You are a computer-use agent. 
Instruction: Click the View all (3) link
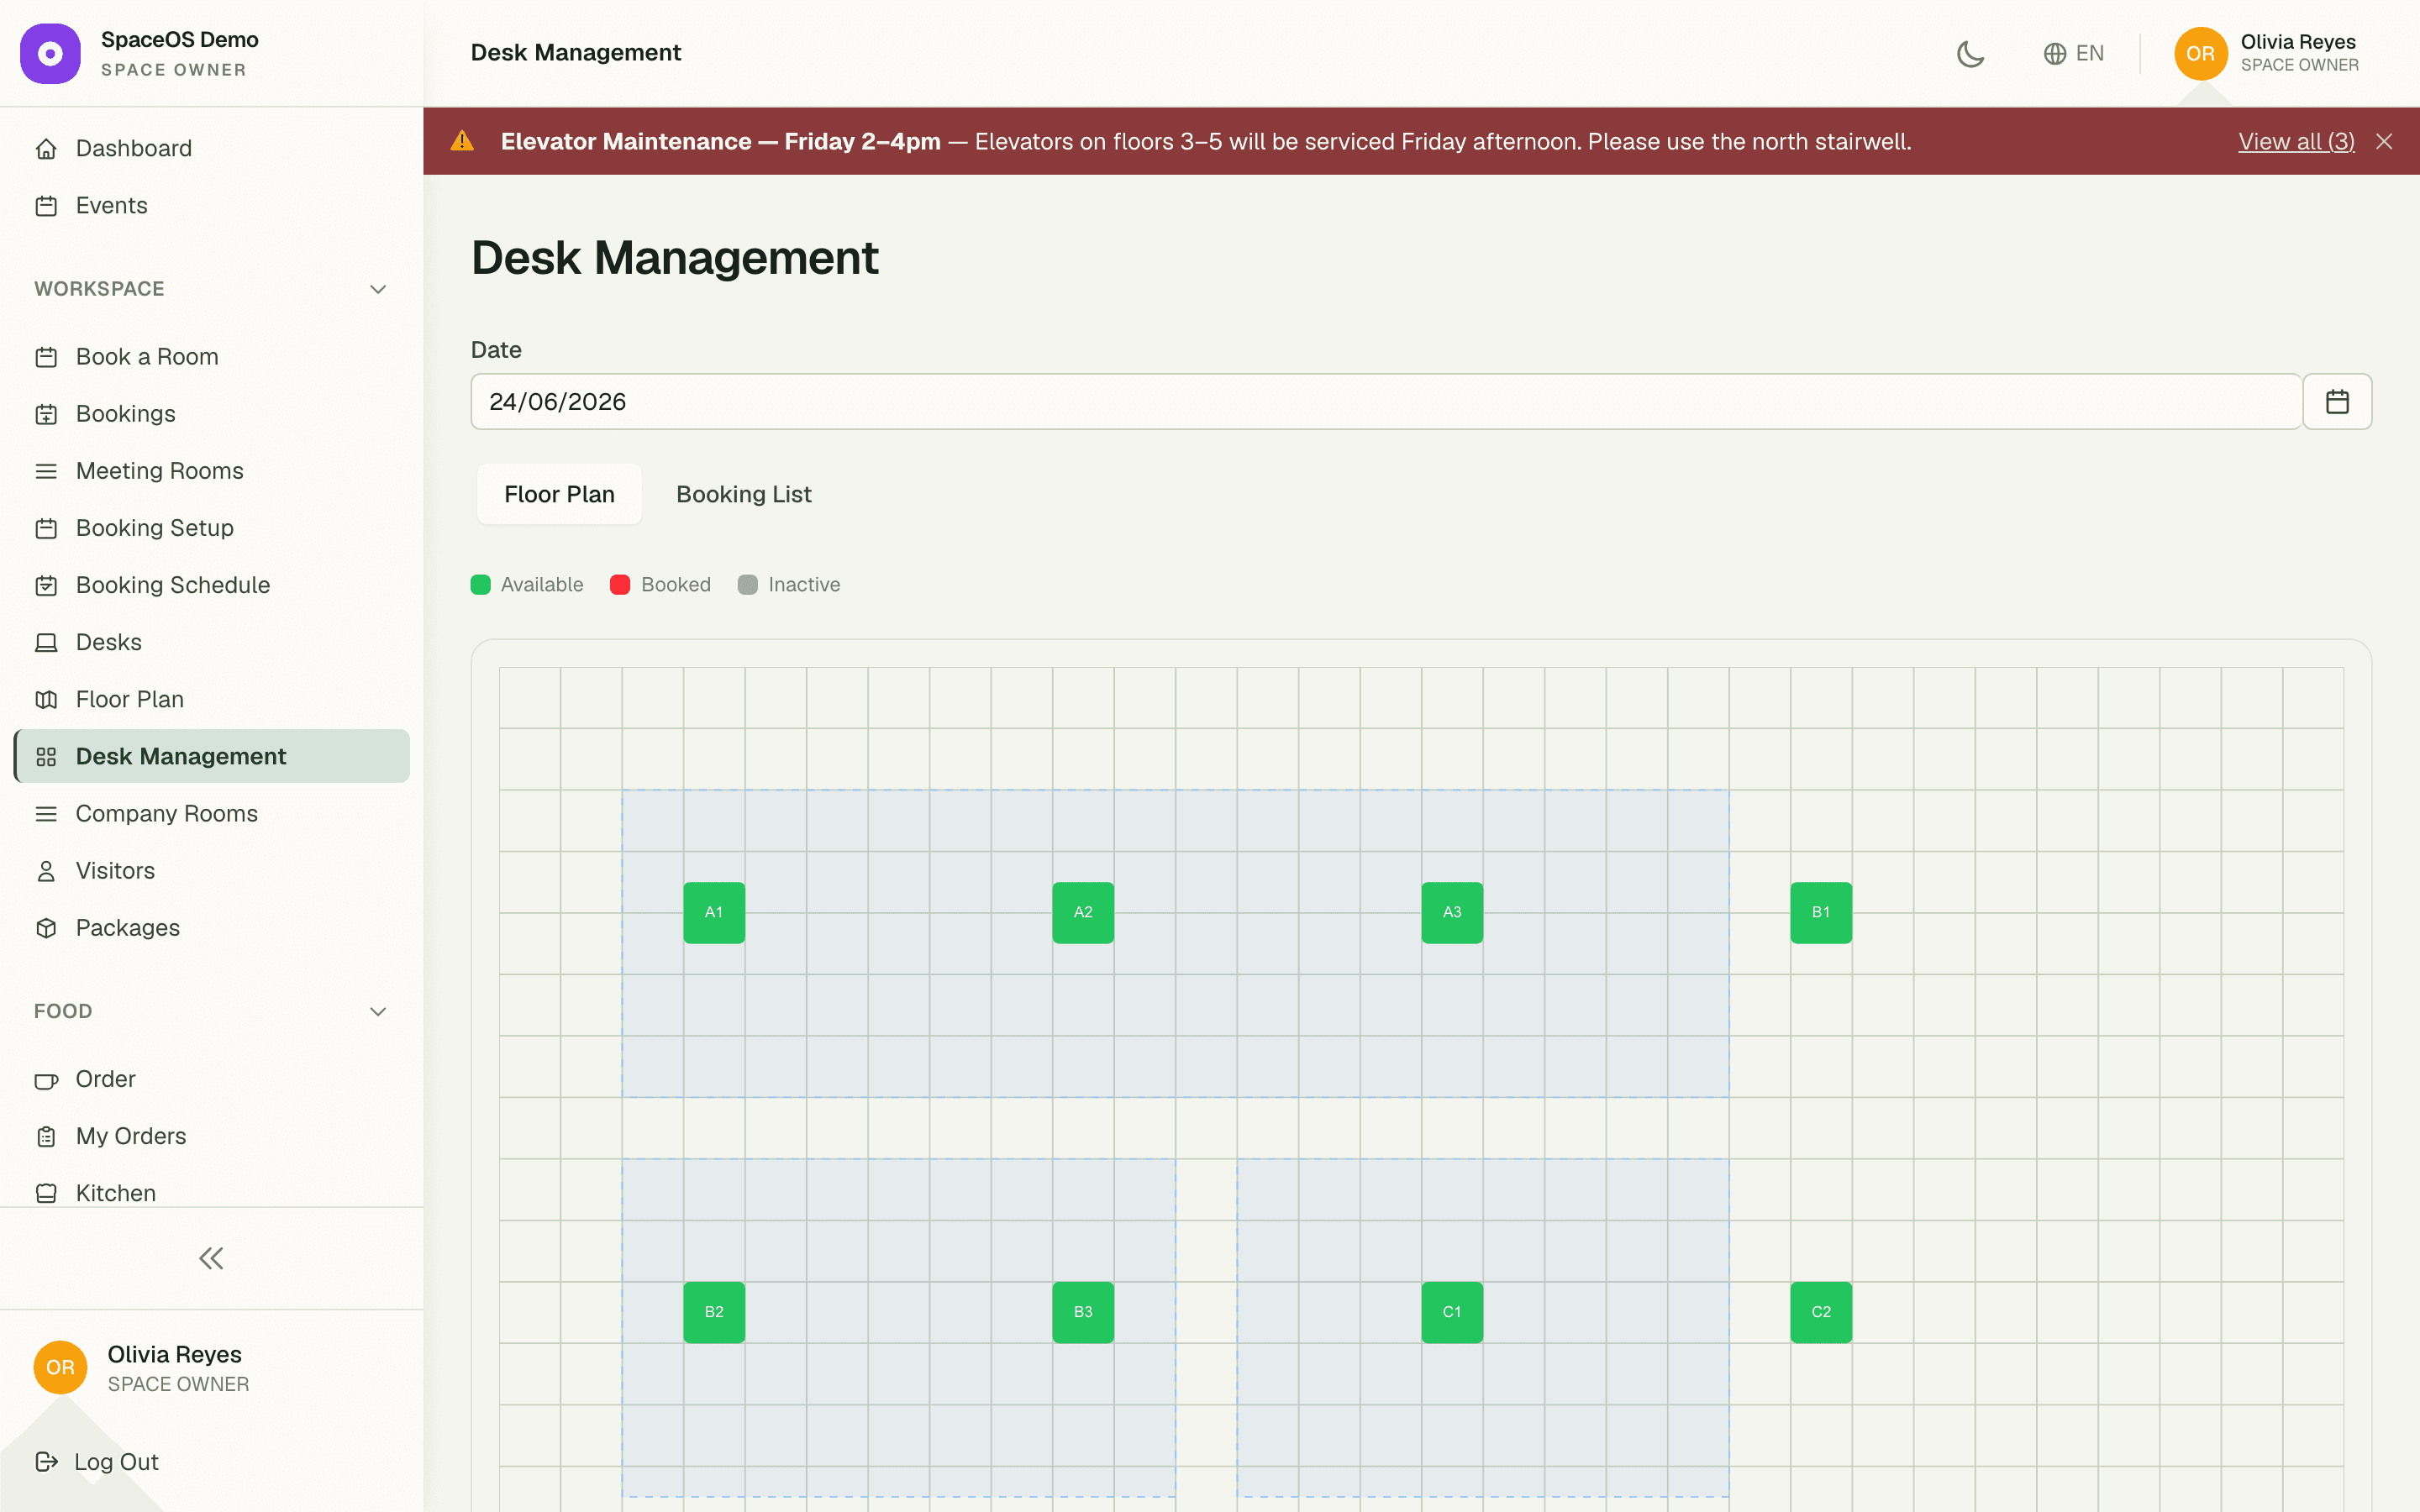2296,142
